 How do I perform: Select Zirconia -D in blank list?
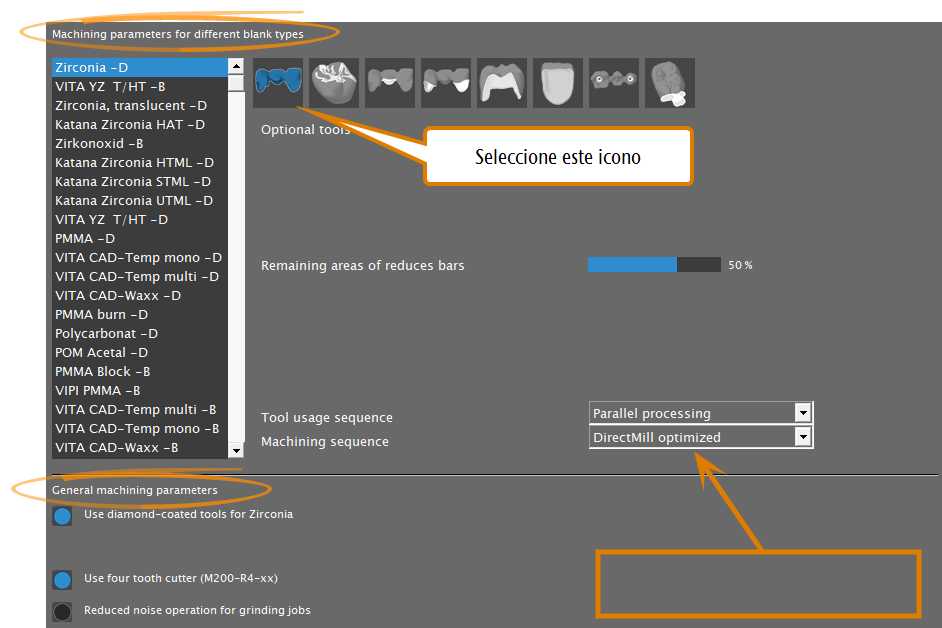(140, 67)
